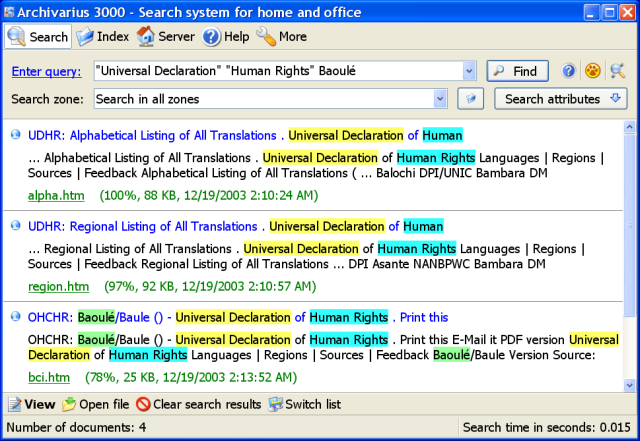
Task: Switch to the Search tab
Action: pos(38,36)
